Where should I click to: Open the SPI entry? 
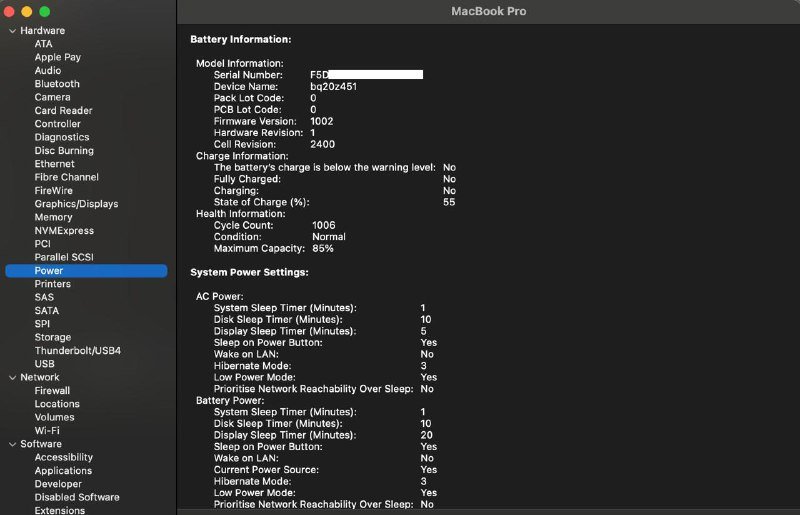coord(42,324)
